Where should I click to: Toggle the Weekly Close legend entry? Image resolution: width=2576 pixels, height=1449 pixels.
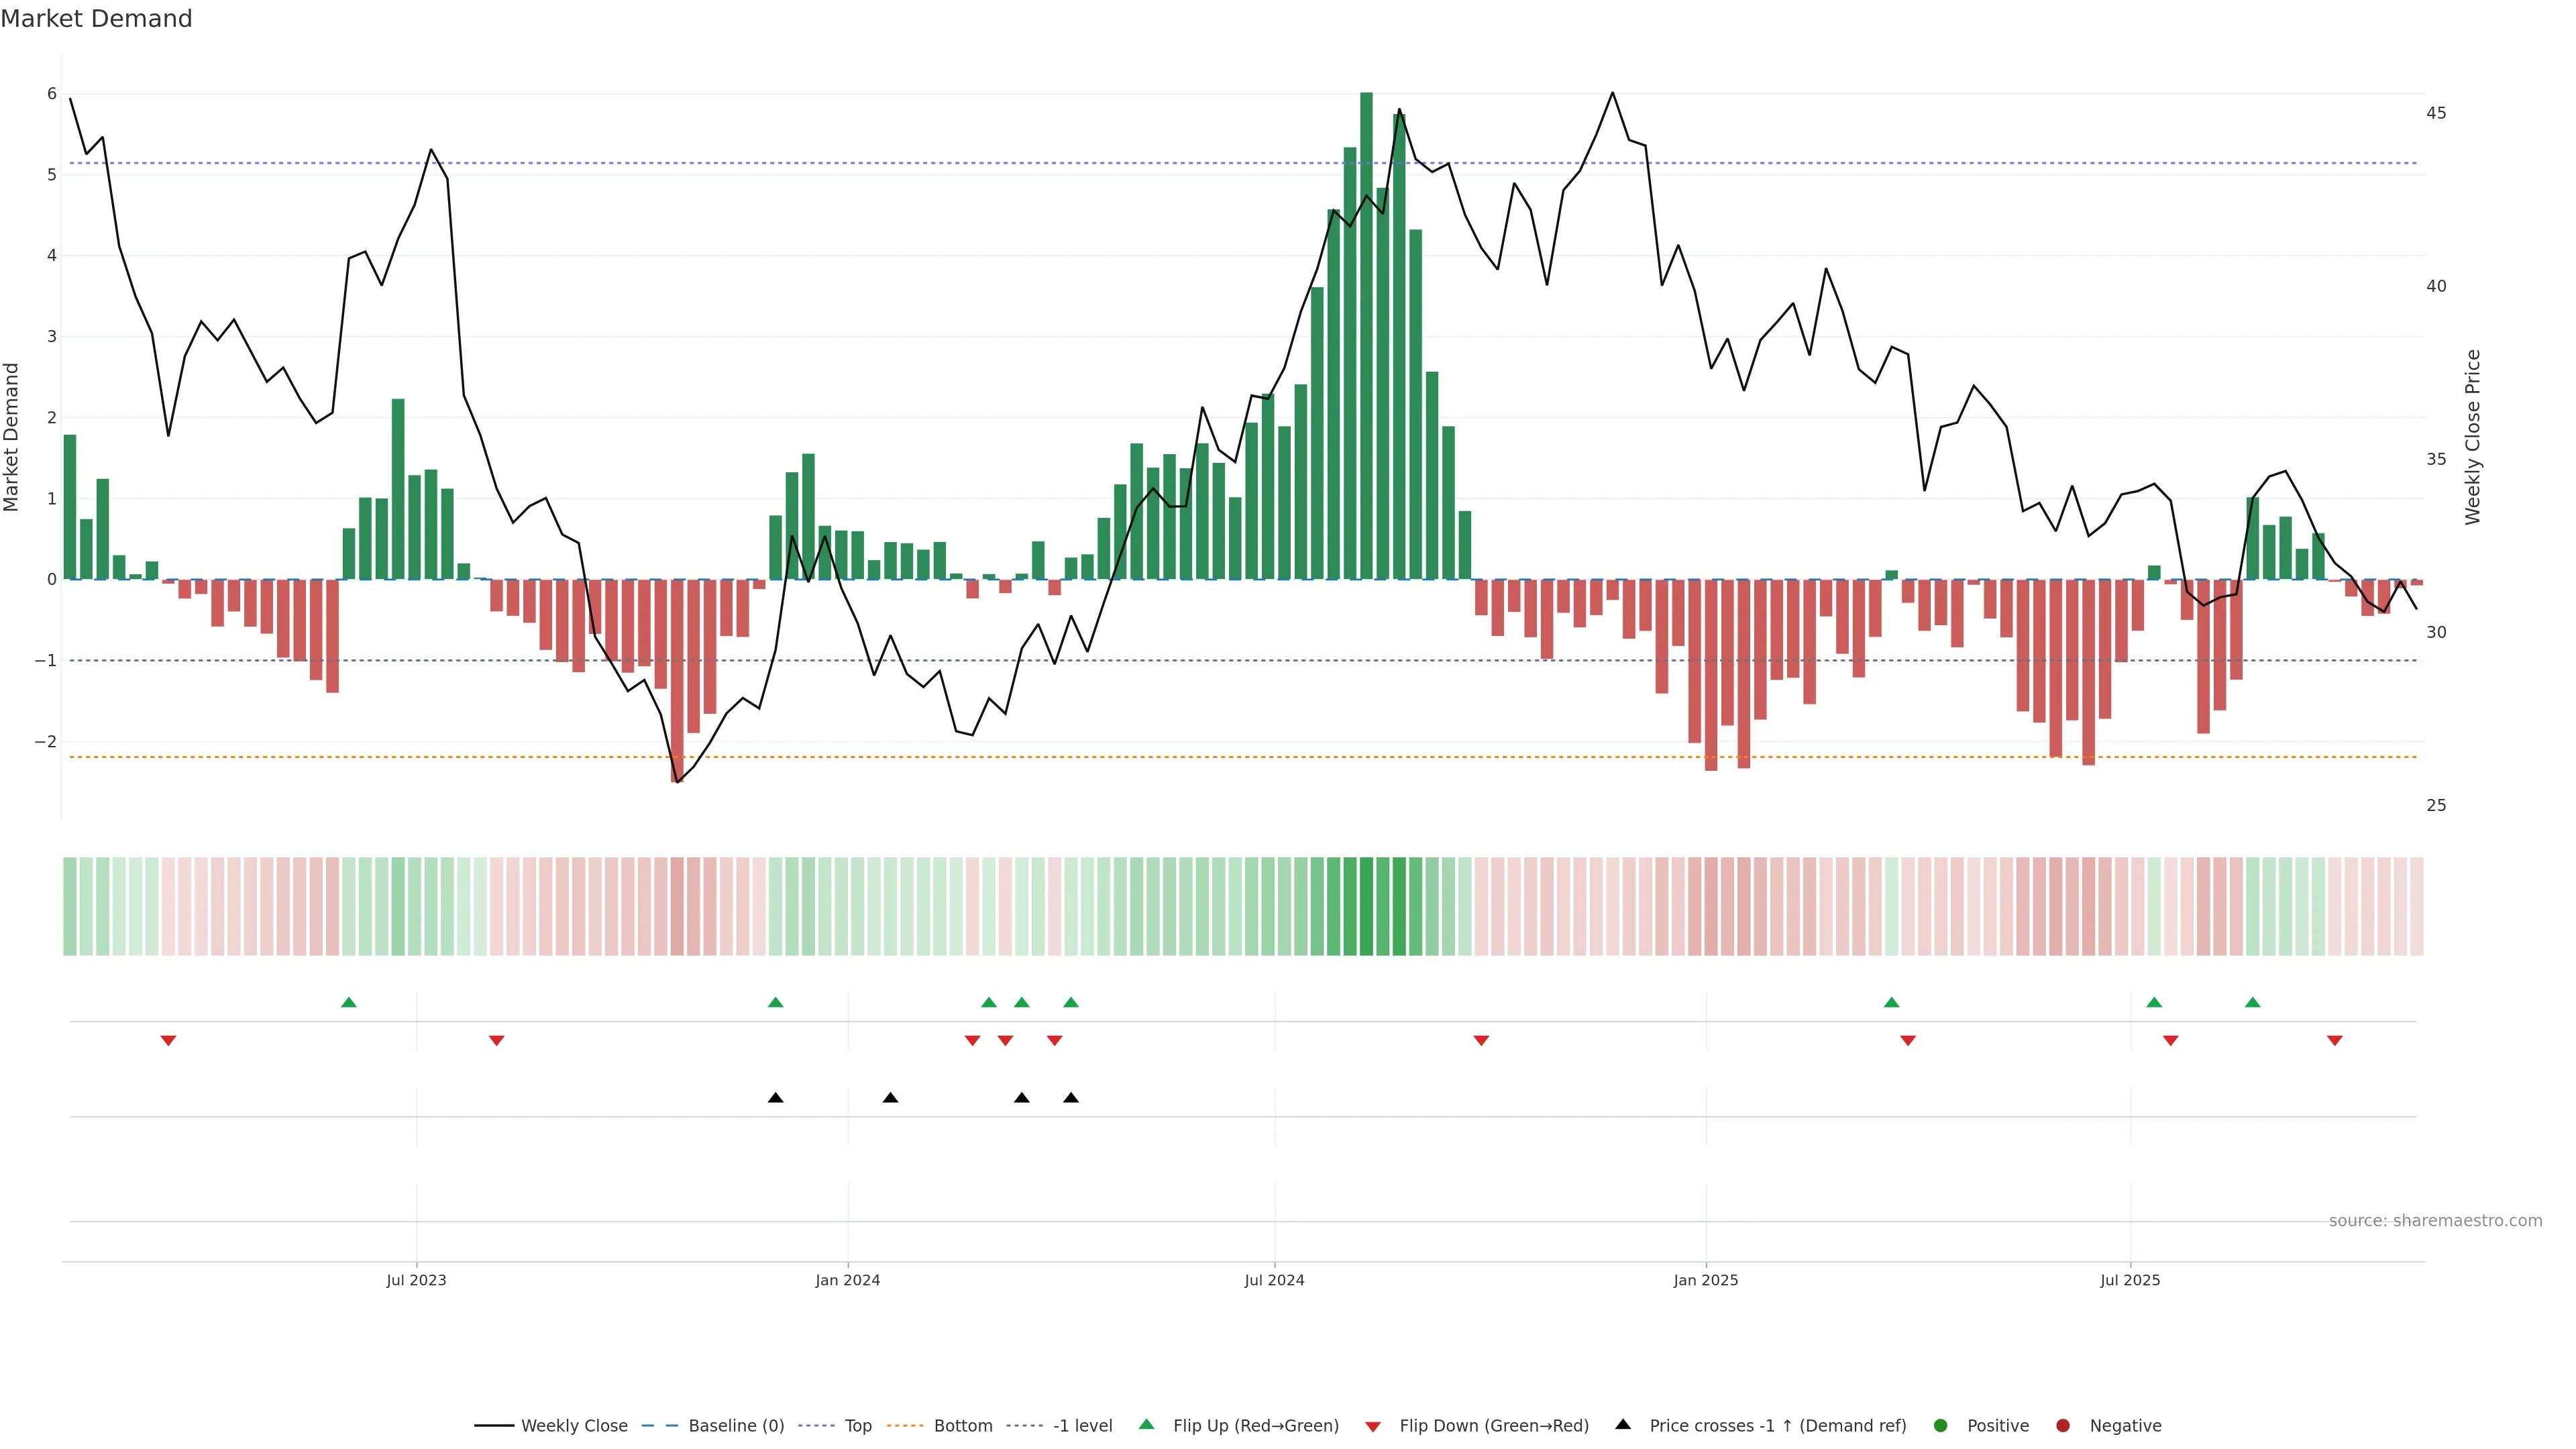(574, 1425)
